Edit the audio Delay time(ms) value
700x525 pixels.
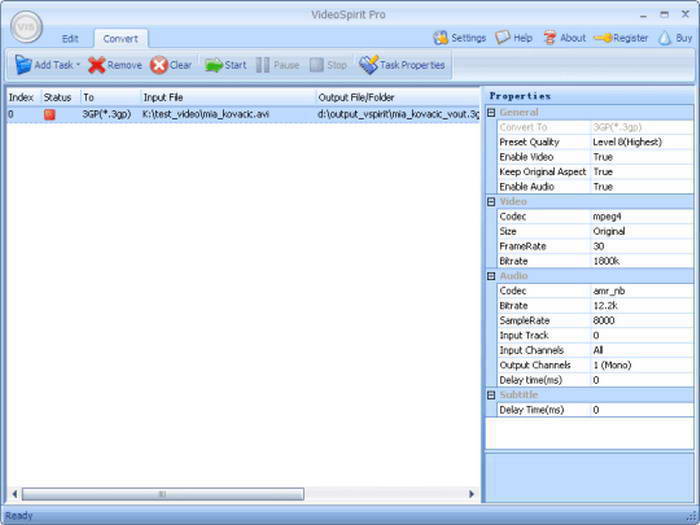[x=642, y=380]
